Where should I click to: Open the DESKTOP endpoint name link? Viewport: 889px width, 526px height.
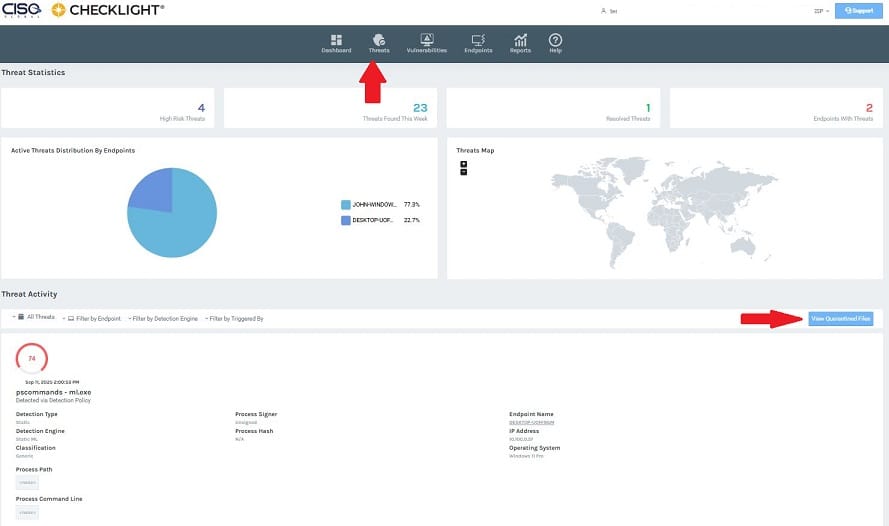point(532,423)
